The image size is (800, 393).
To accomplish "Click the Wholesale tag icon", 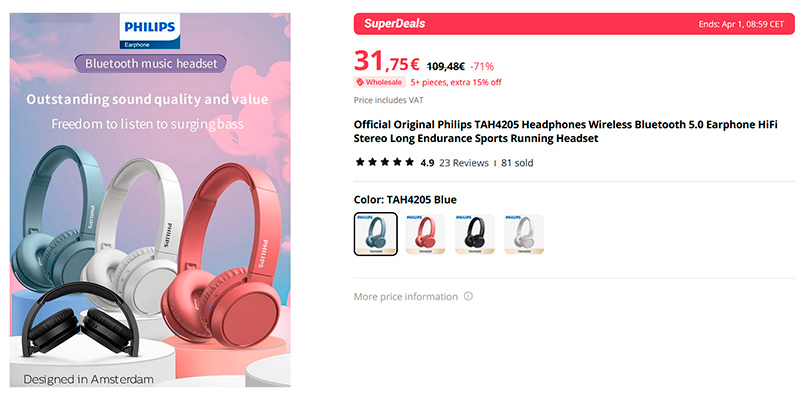I will coord(360,82).
